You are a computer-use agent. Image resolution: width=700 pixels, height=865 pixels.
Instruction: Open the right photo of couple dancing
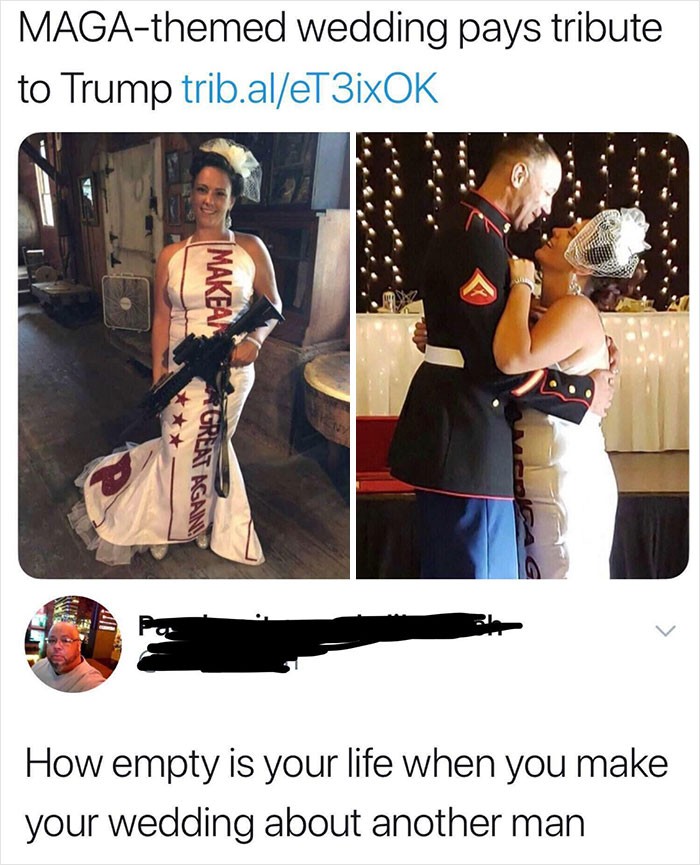(x=522, y=356)
